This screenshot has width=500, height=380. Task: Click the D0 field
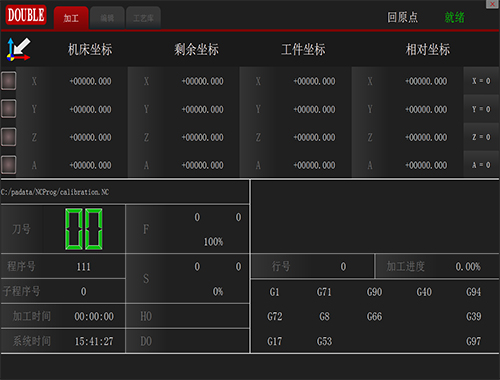coord(187,341)
